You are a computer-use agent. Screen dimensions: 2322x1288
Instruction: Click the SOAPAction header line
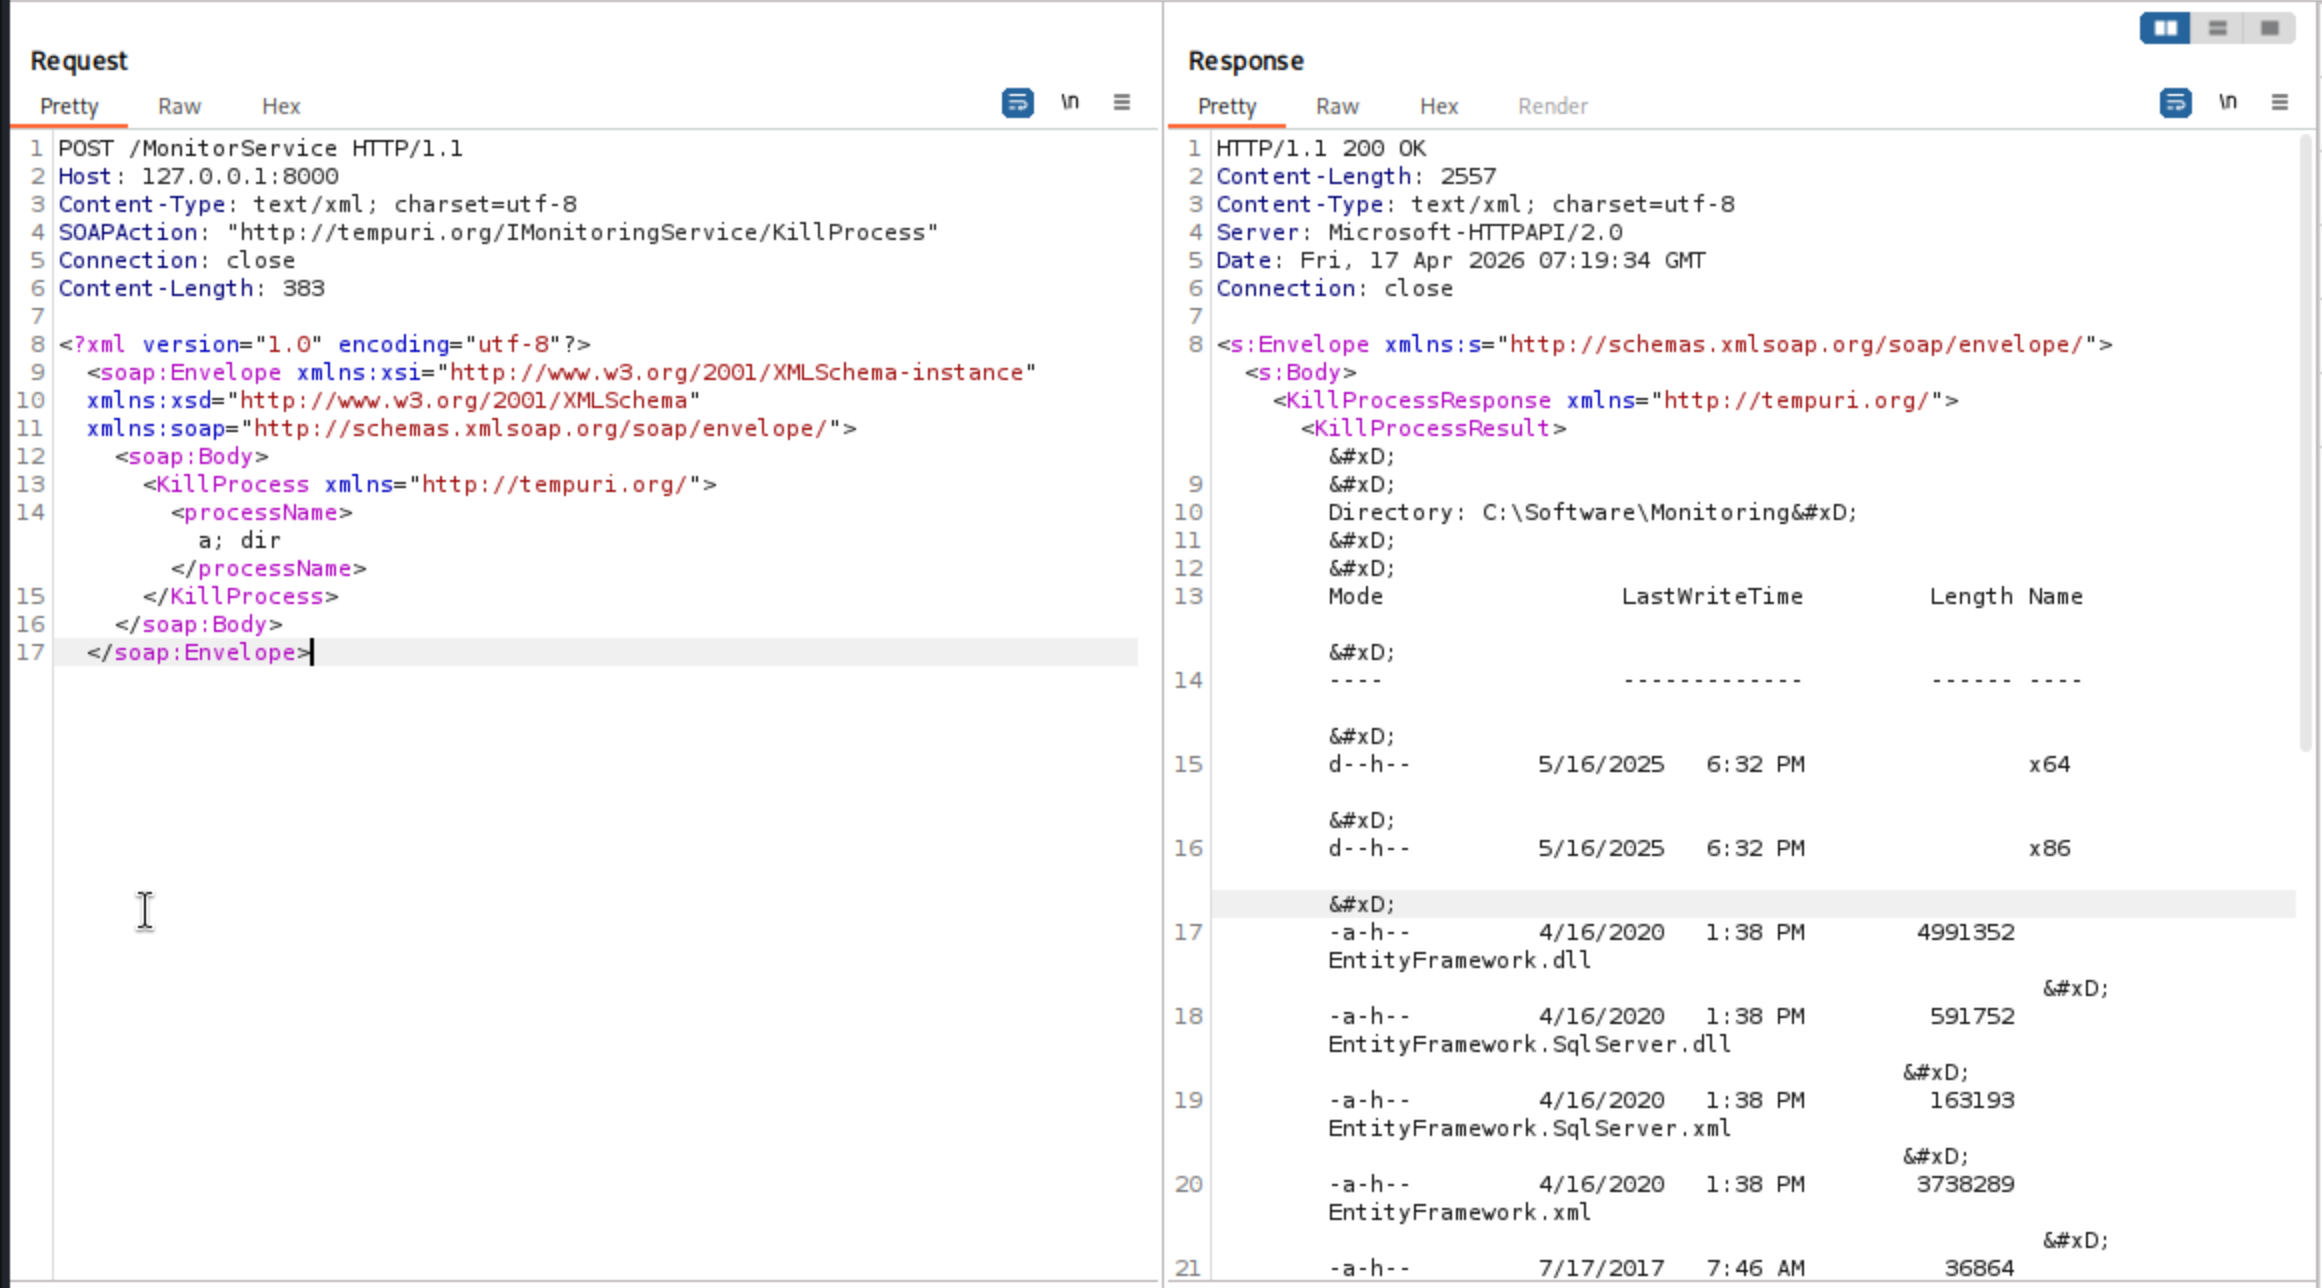(497, 232)
